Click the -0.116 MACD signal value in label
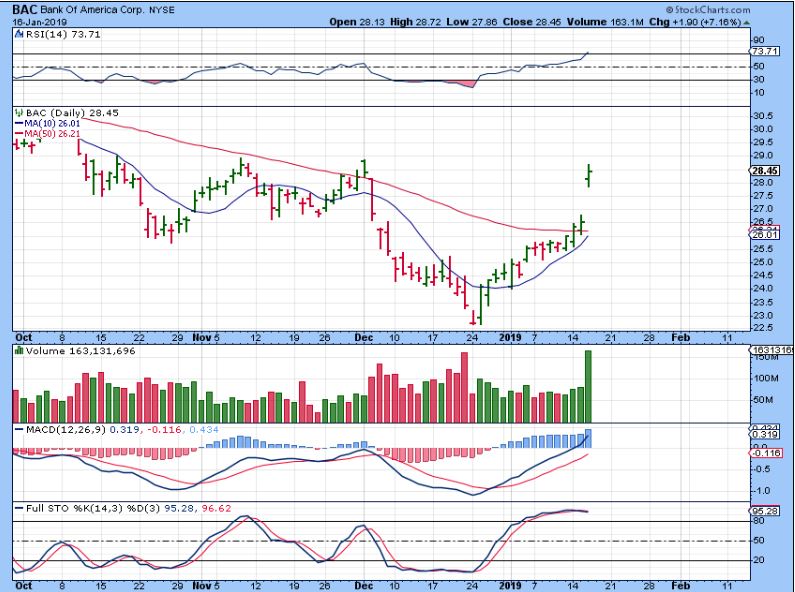Viewport: 795px width, 592px height. [165, 429]
